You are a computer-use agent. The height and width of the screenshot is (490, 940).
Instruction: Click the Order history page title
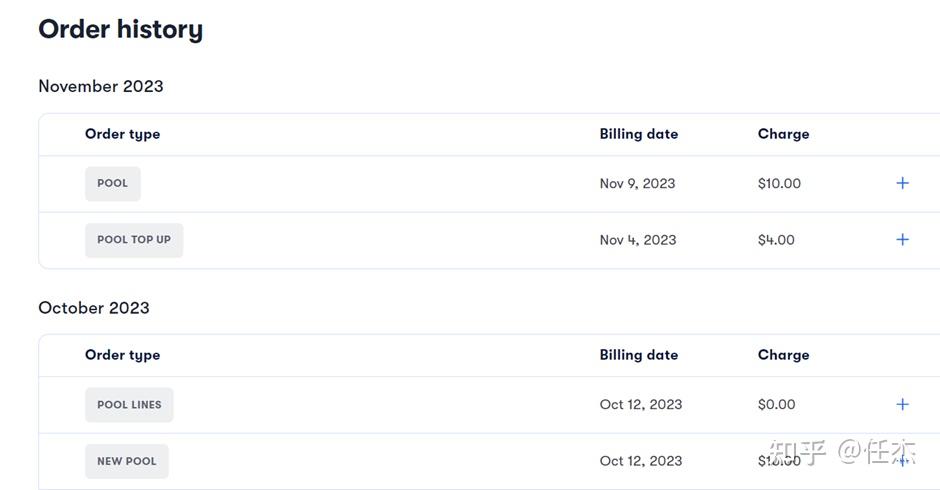pyautogui.click(x=120, y=30)
